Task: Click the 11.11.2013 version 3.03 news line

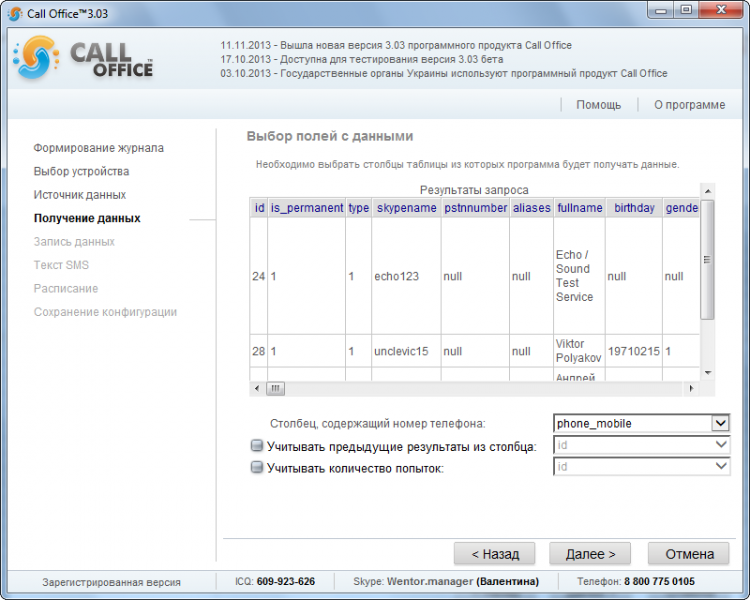Action: 396,45
